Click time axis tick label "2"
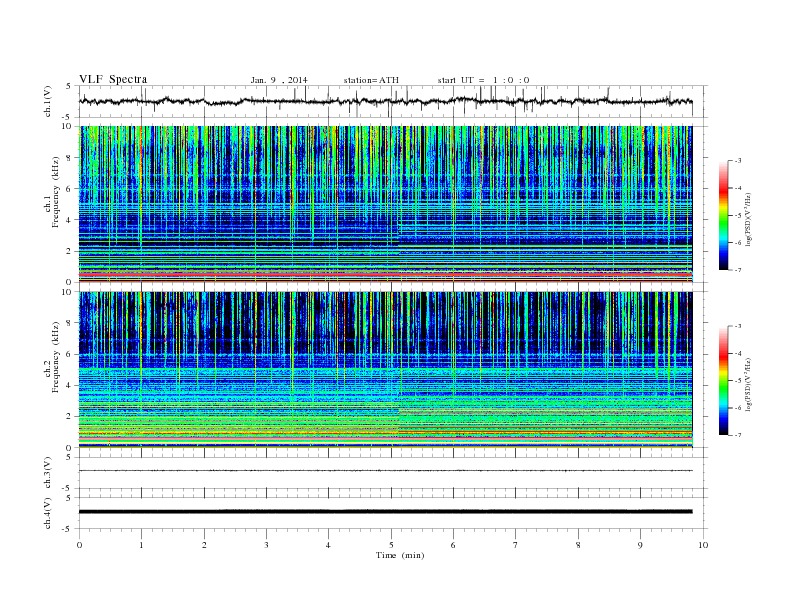 (204, 545)
